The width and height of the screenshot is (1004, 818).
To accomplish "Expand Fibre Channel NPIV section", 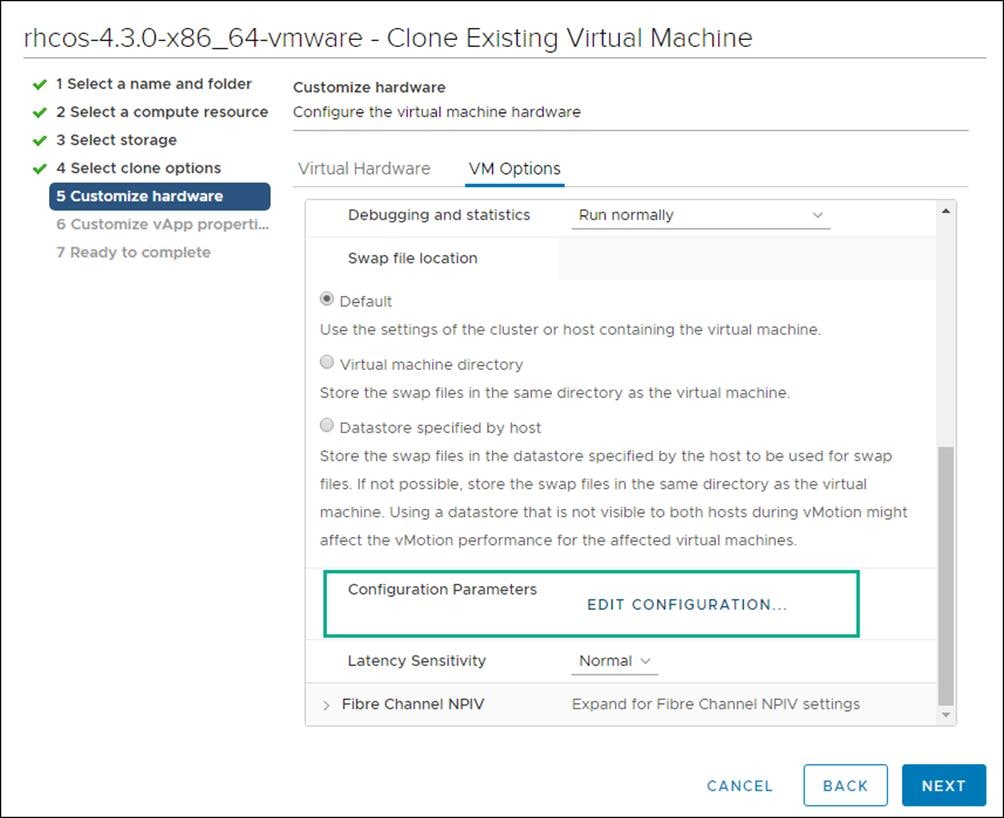I will click(x=327, y=705).
